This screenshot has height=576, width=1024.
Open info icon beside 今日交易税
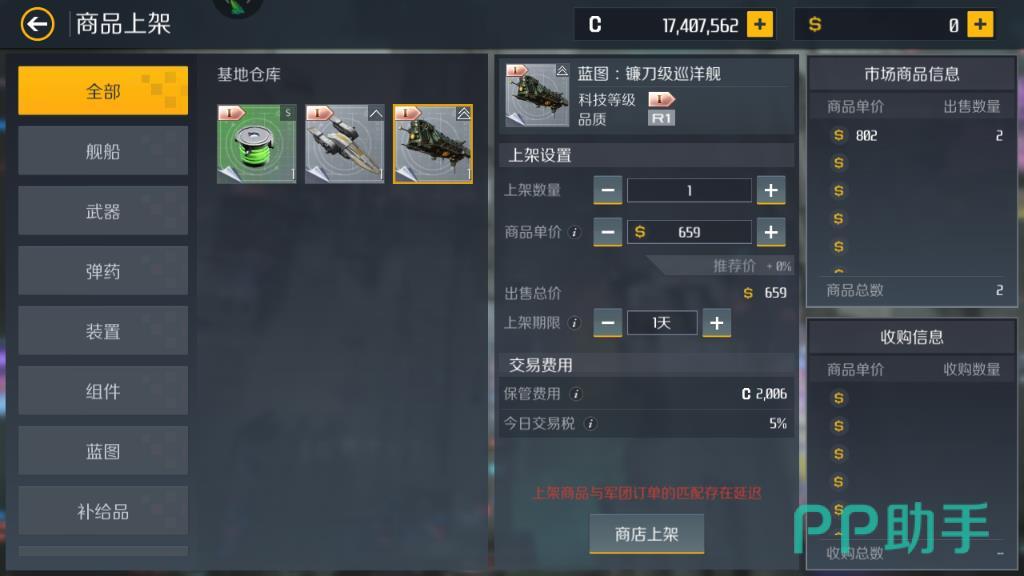click(x=590, y=424)
